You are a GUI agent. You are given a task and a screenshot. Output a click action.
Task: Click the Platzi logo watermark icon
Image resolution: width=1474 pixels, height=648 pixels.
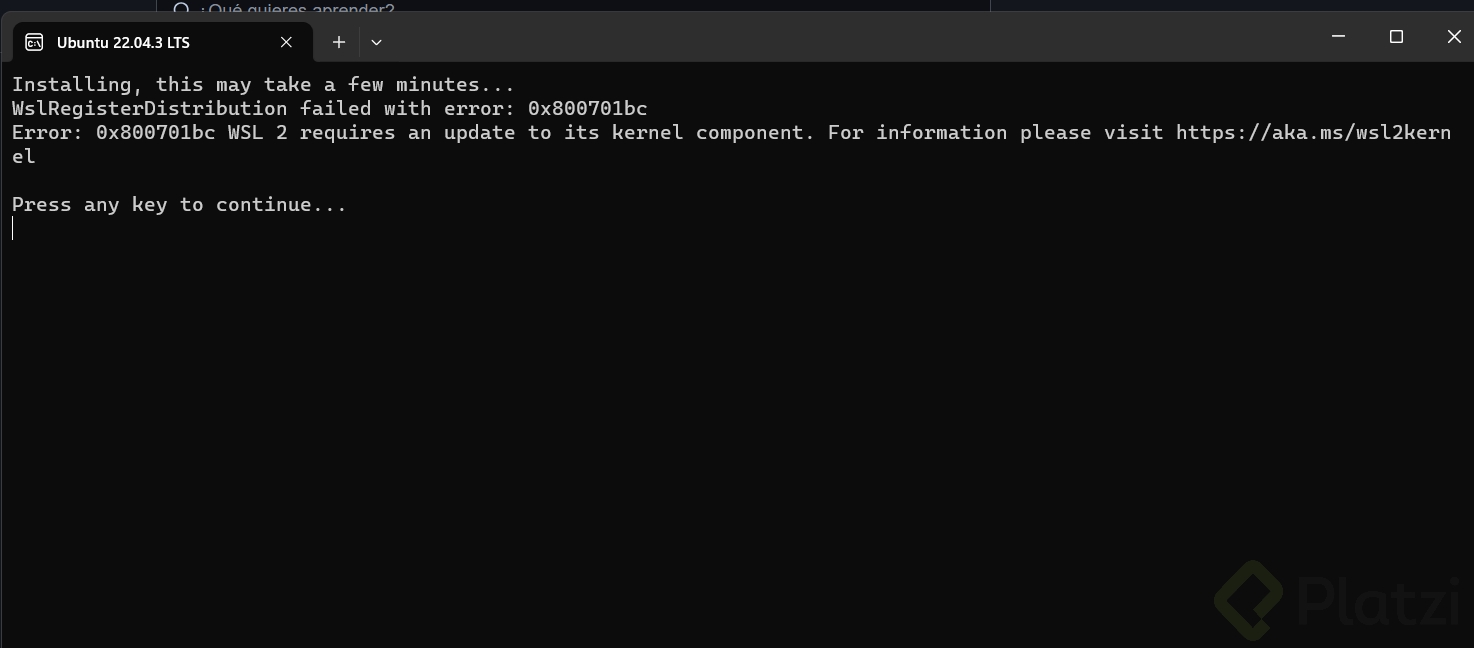tap(1247, 599)
